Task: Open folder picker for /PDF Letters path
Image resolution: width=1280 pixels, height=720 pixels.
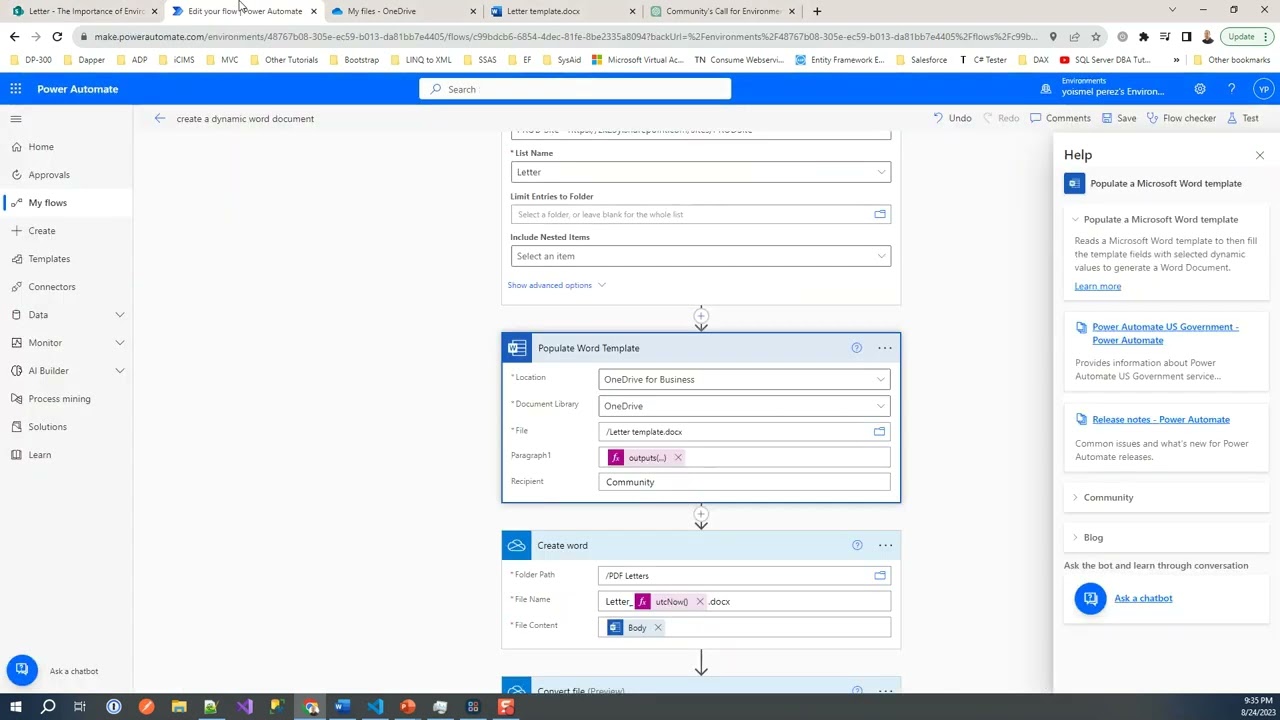Action: [880, 576]
